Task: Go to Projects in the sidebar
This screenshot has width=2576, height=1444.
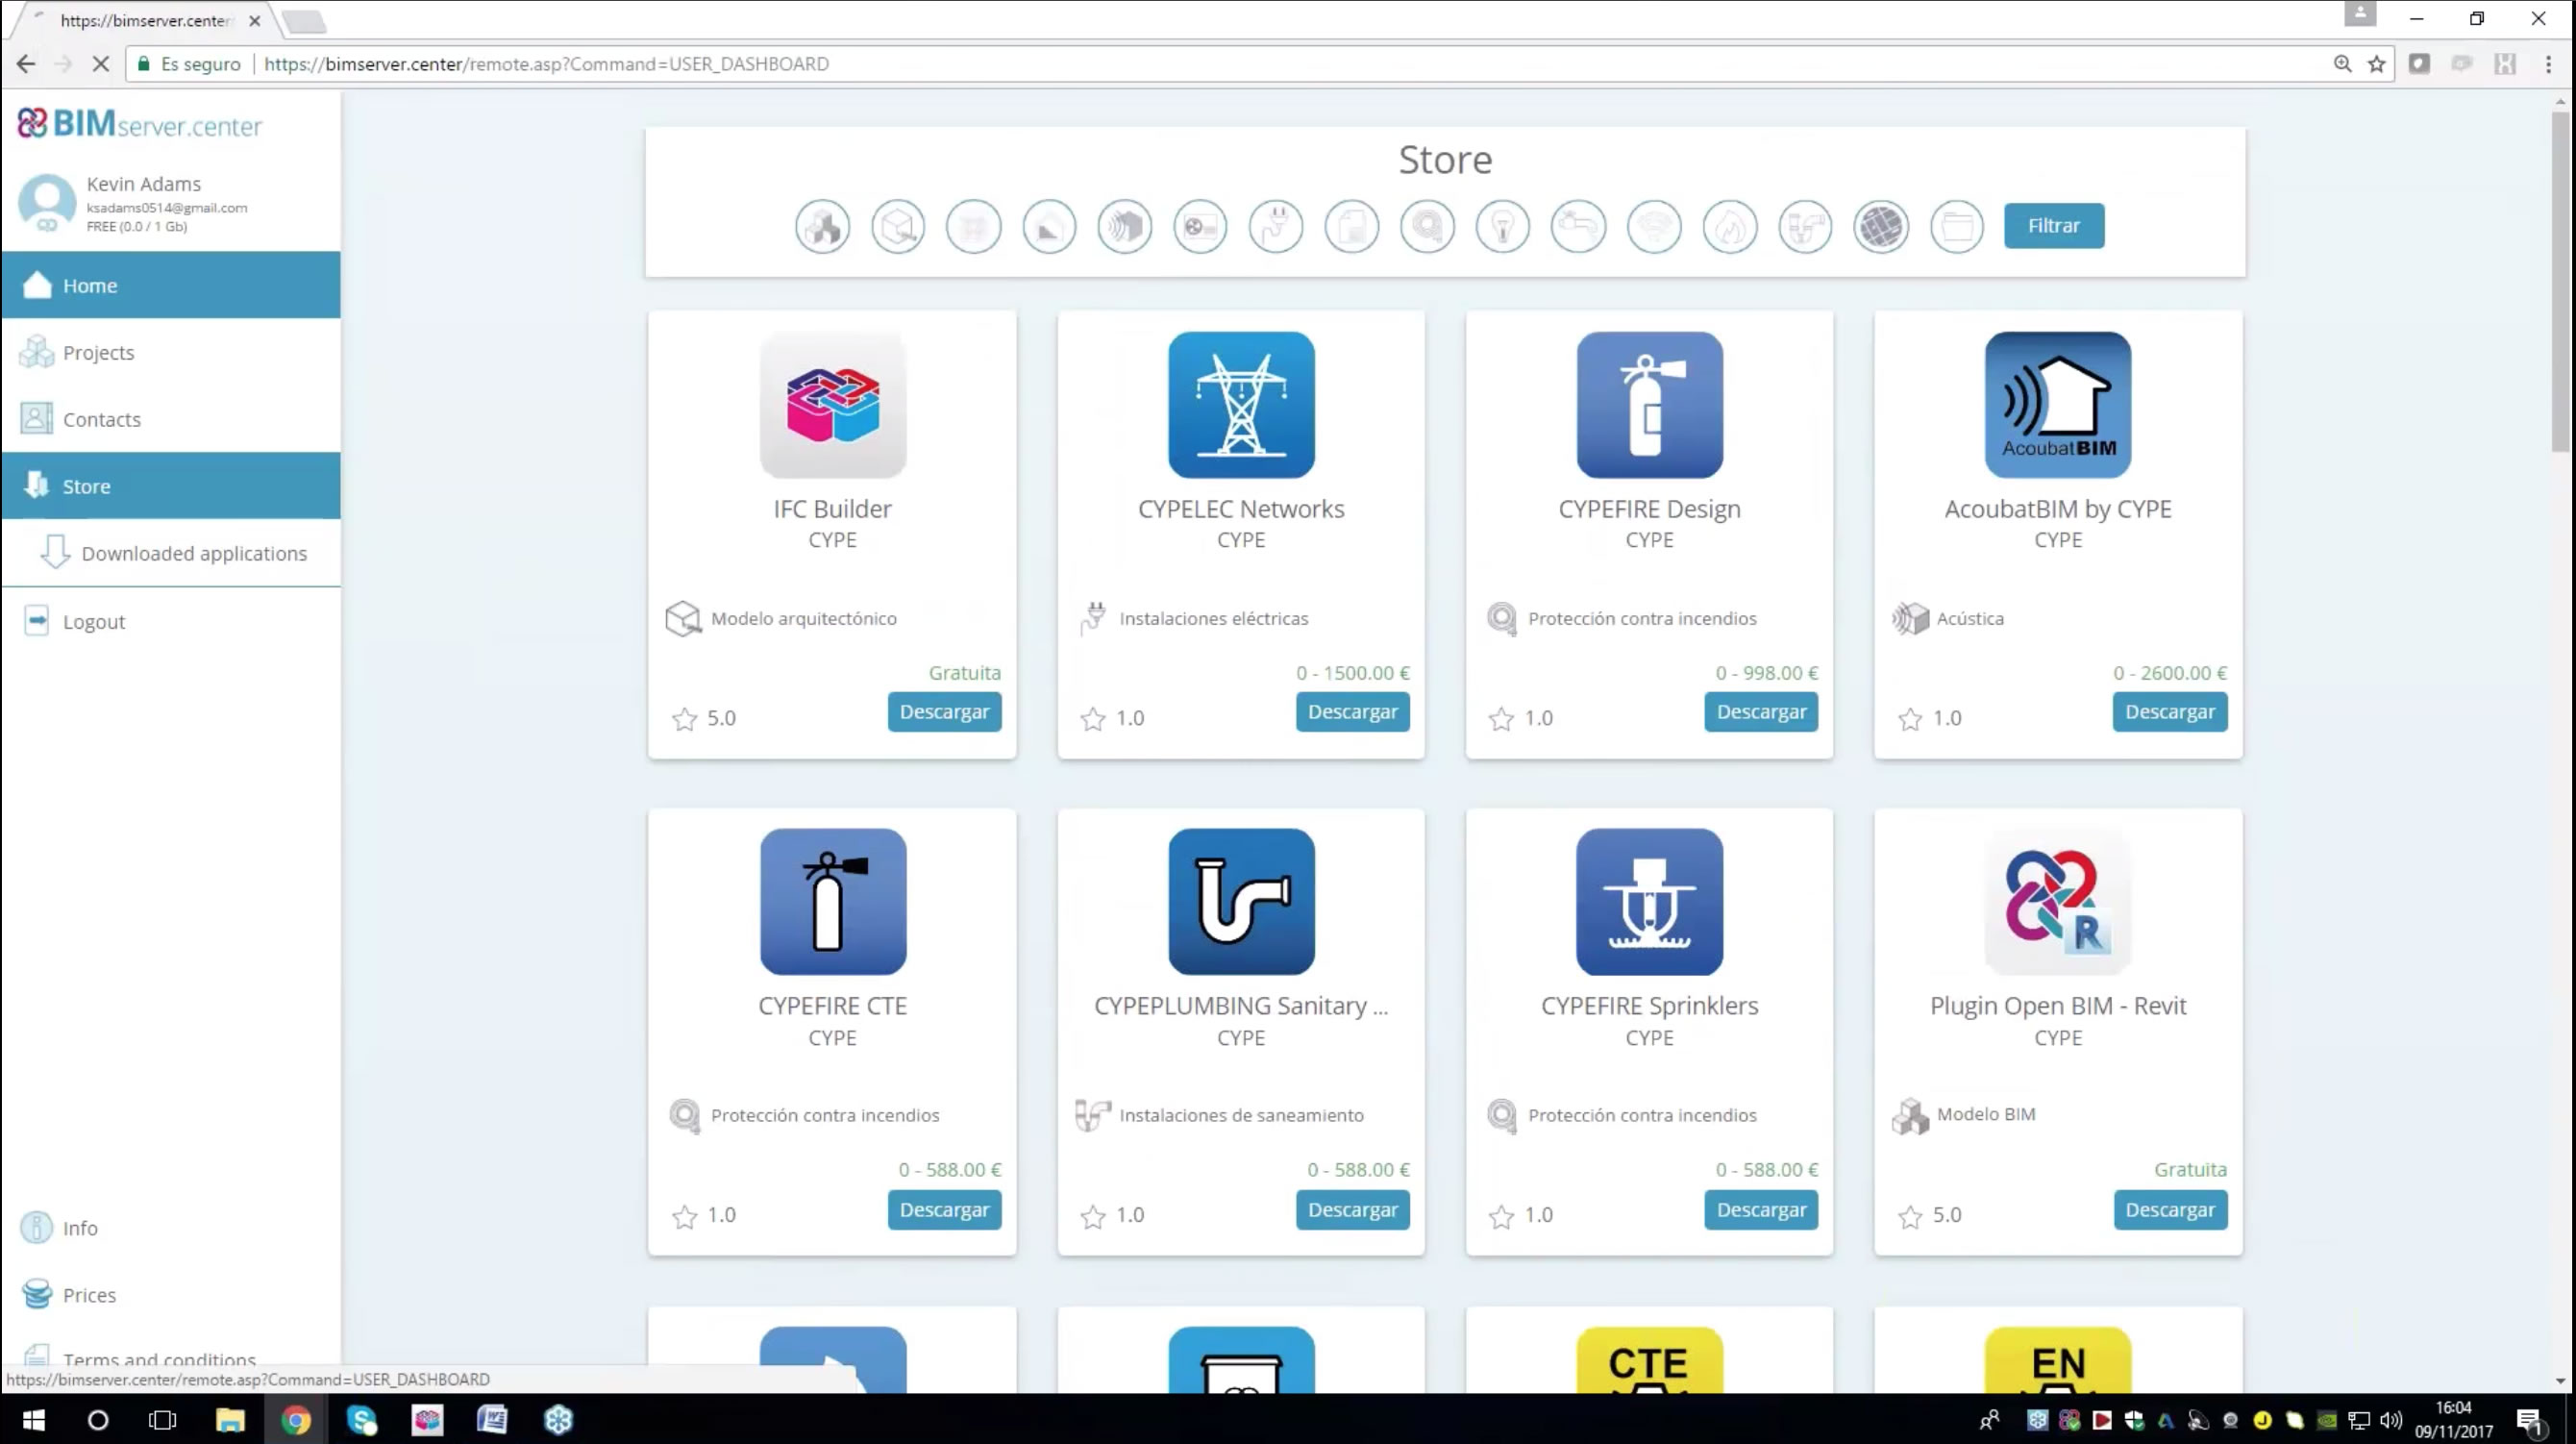Action: 98,353
